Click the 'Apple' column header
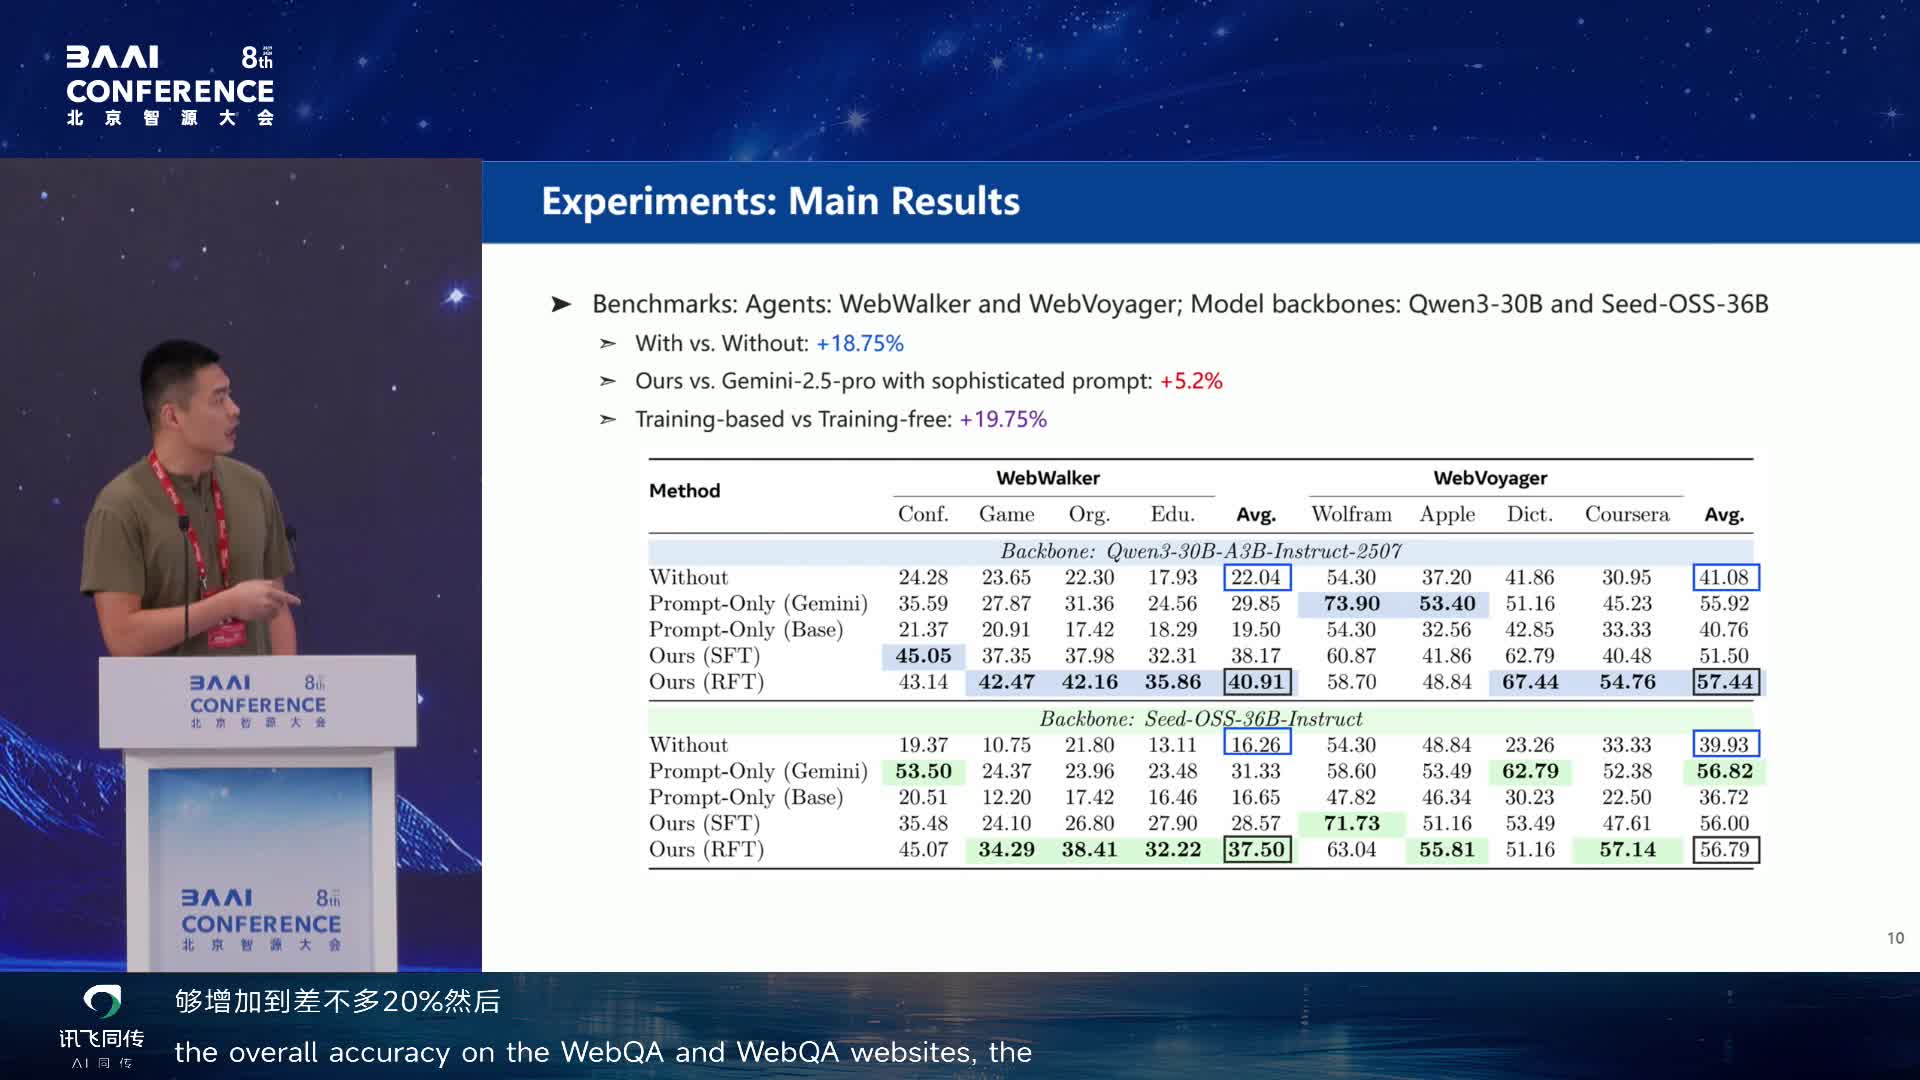Screen dimensions: 1920x1080 pos(1447,514)
